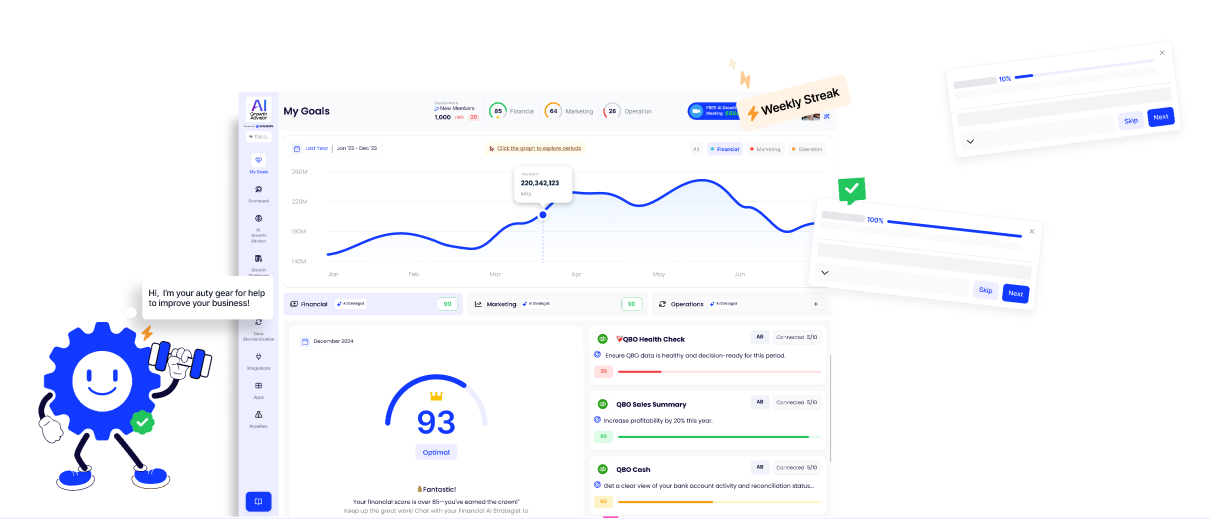Screen dimensions: 1210x519
Task: Open the Apps grid icon
Action: point(258,385)
